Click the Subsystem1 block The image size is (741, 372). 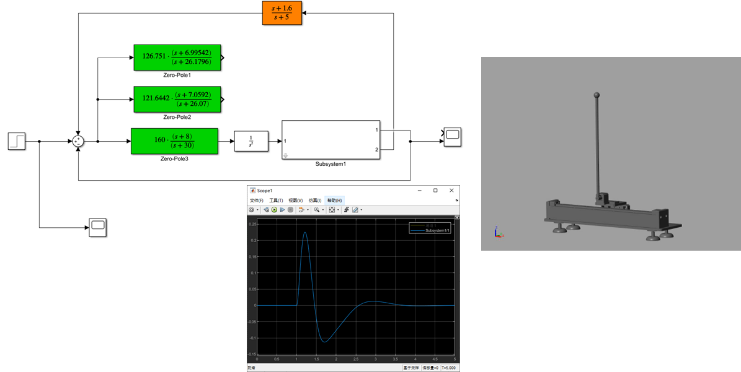331,140
